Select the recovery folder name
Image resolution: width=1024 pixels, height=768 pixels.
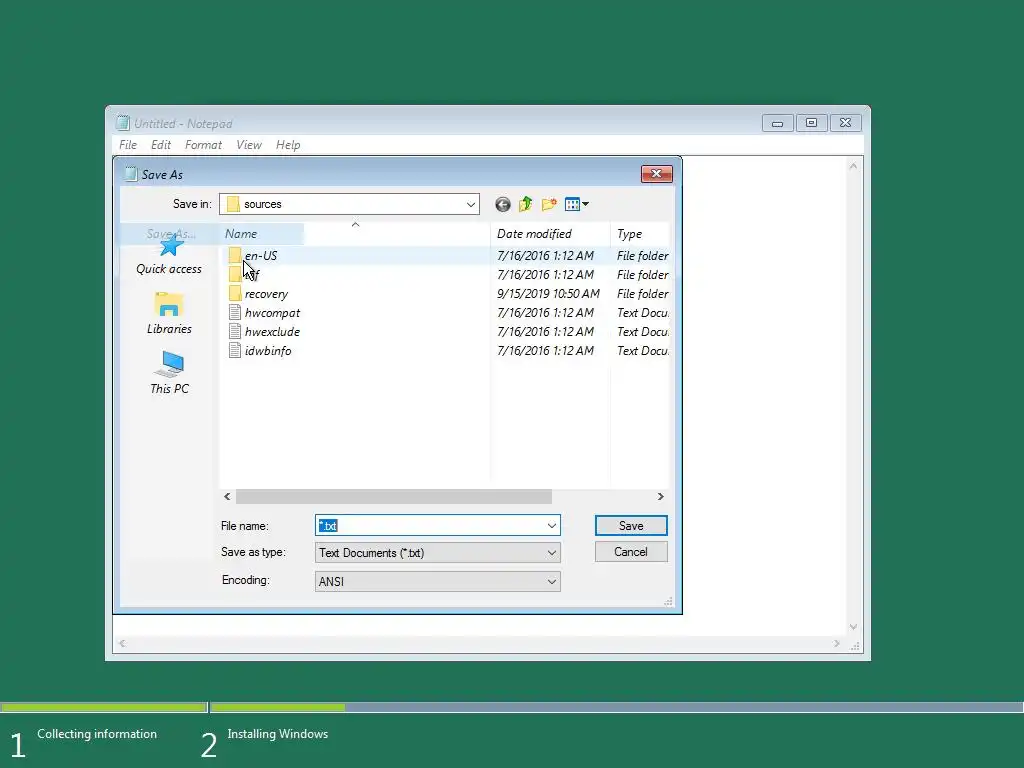tap(266, 294)
